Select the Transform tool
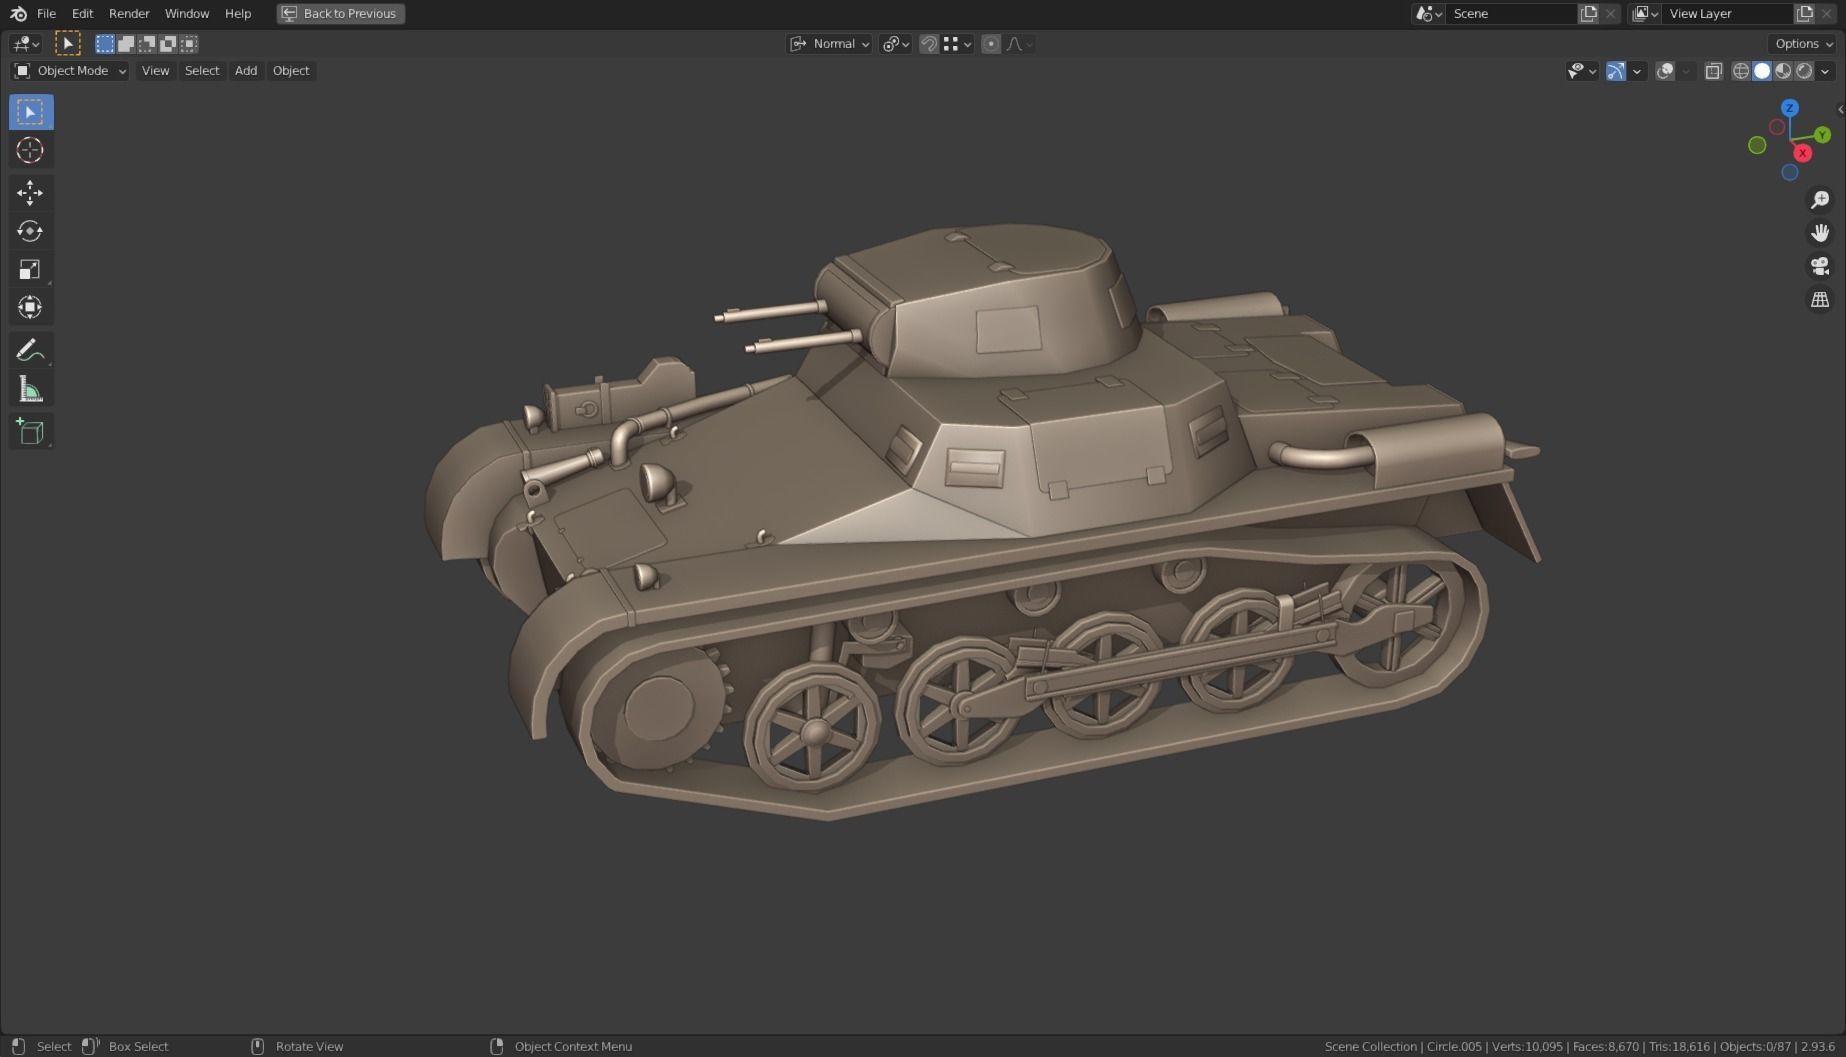 click(30, 307)
